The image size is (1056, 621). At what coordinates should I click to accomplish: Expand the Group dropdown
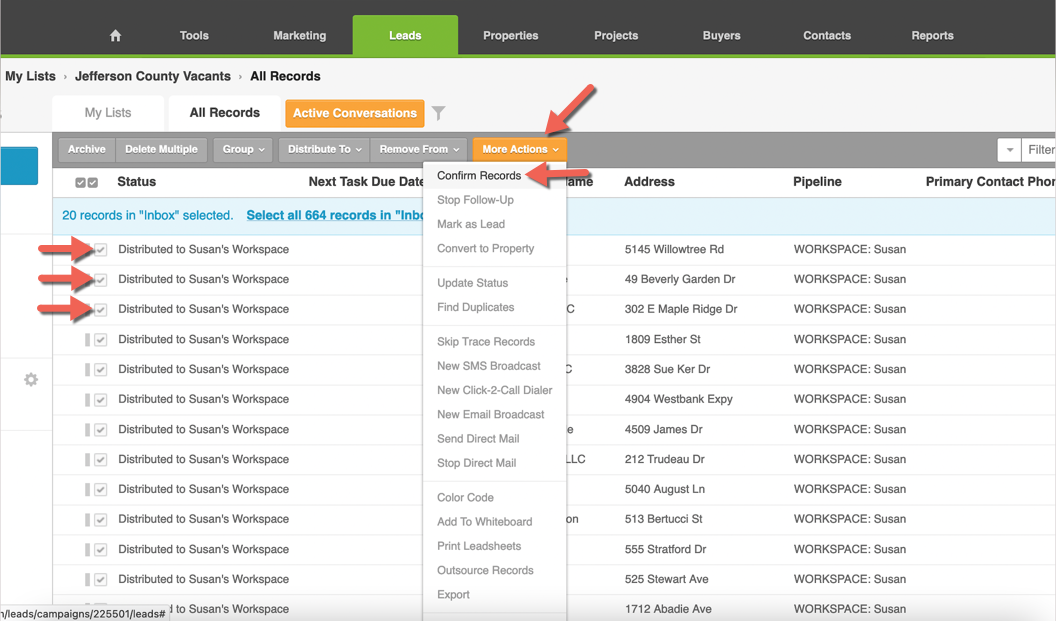[x=243, y=150]
